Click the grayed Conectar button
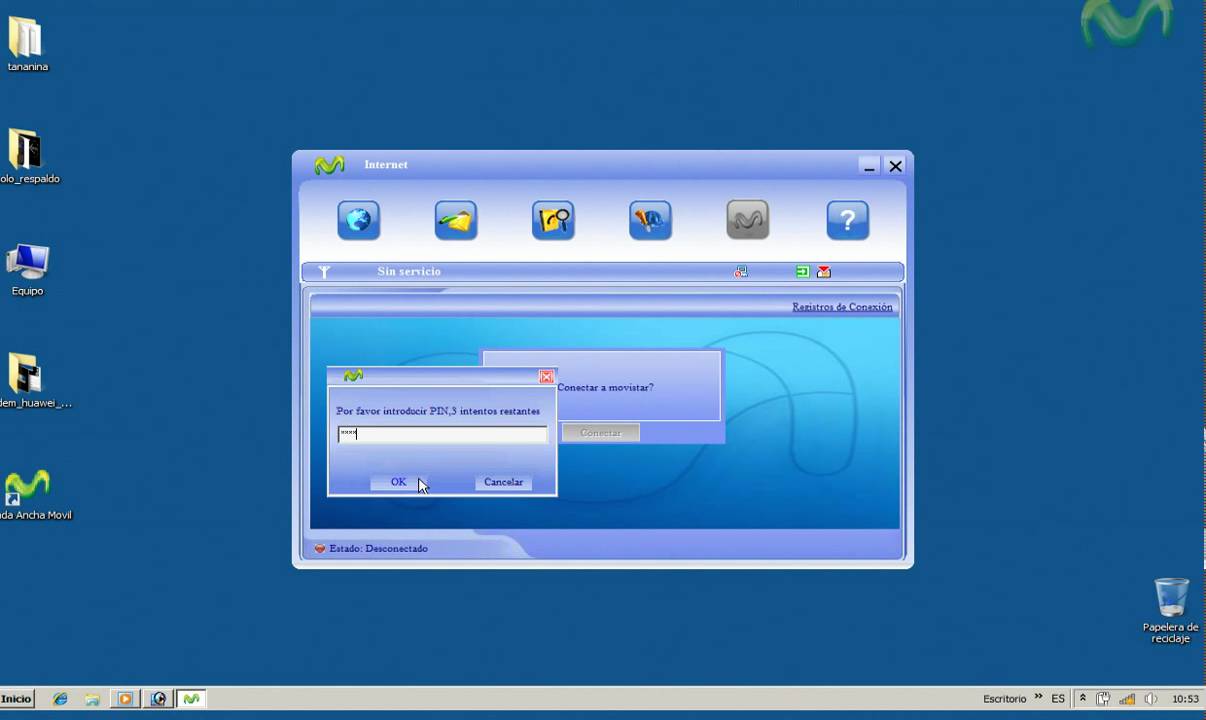1206x720 pixels. pos(600,433)
